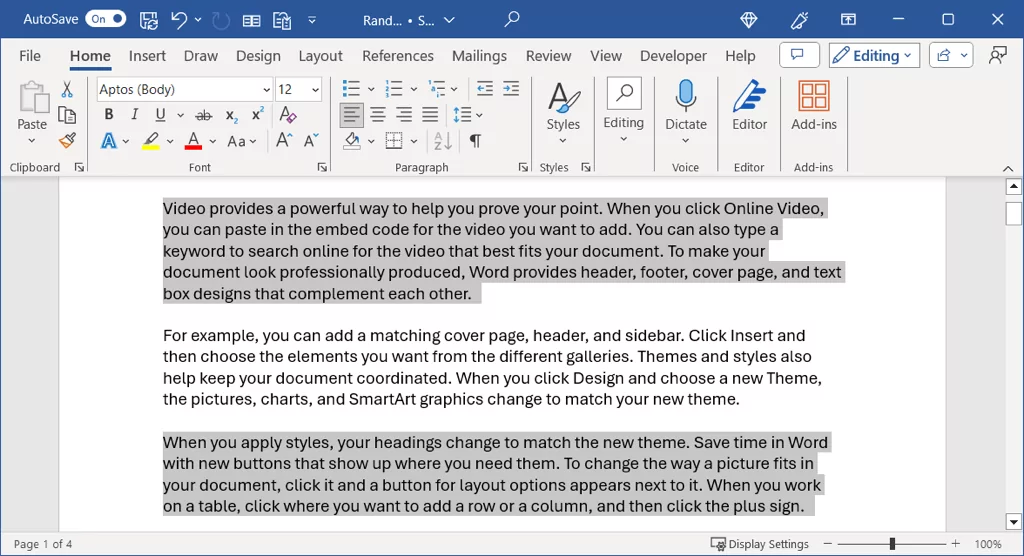Viewport: 1024px width, 556px height.
Task: Click the zoom slider handle
Action: click(892, 544)
